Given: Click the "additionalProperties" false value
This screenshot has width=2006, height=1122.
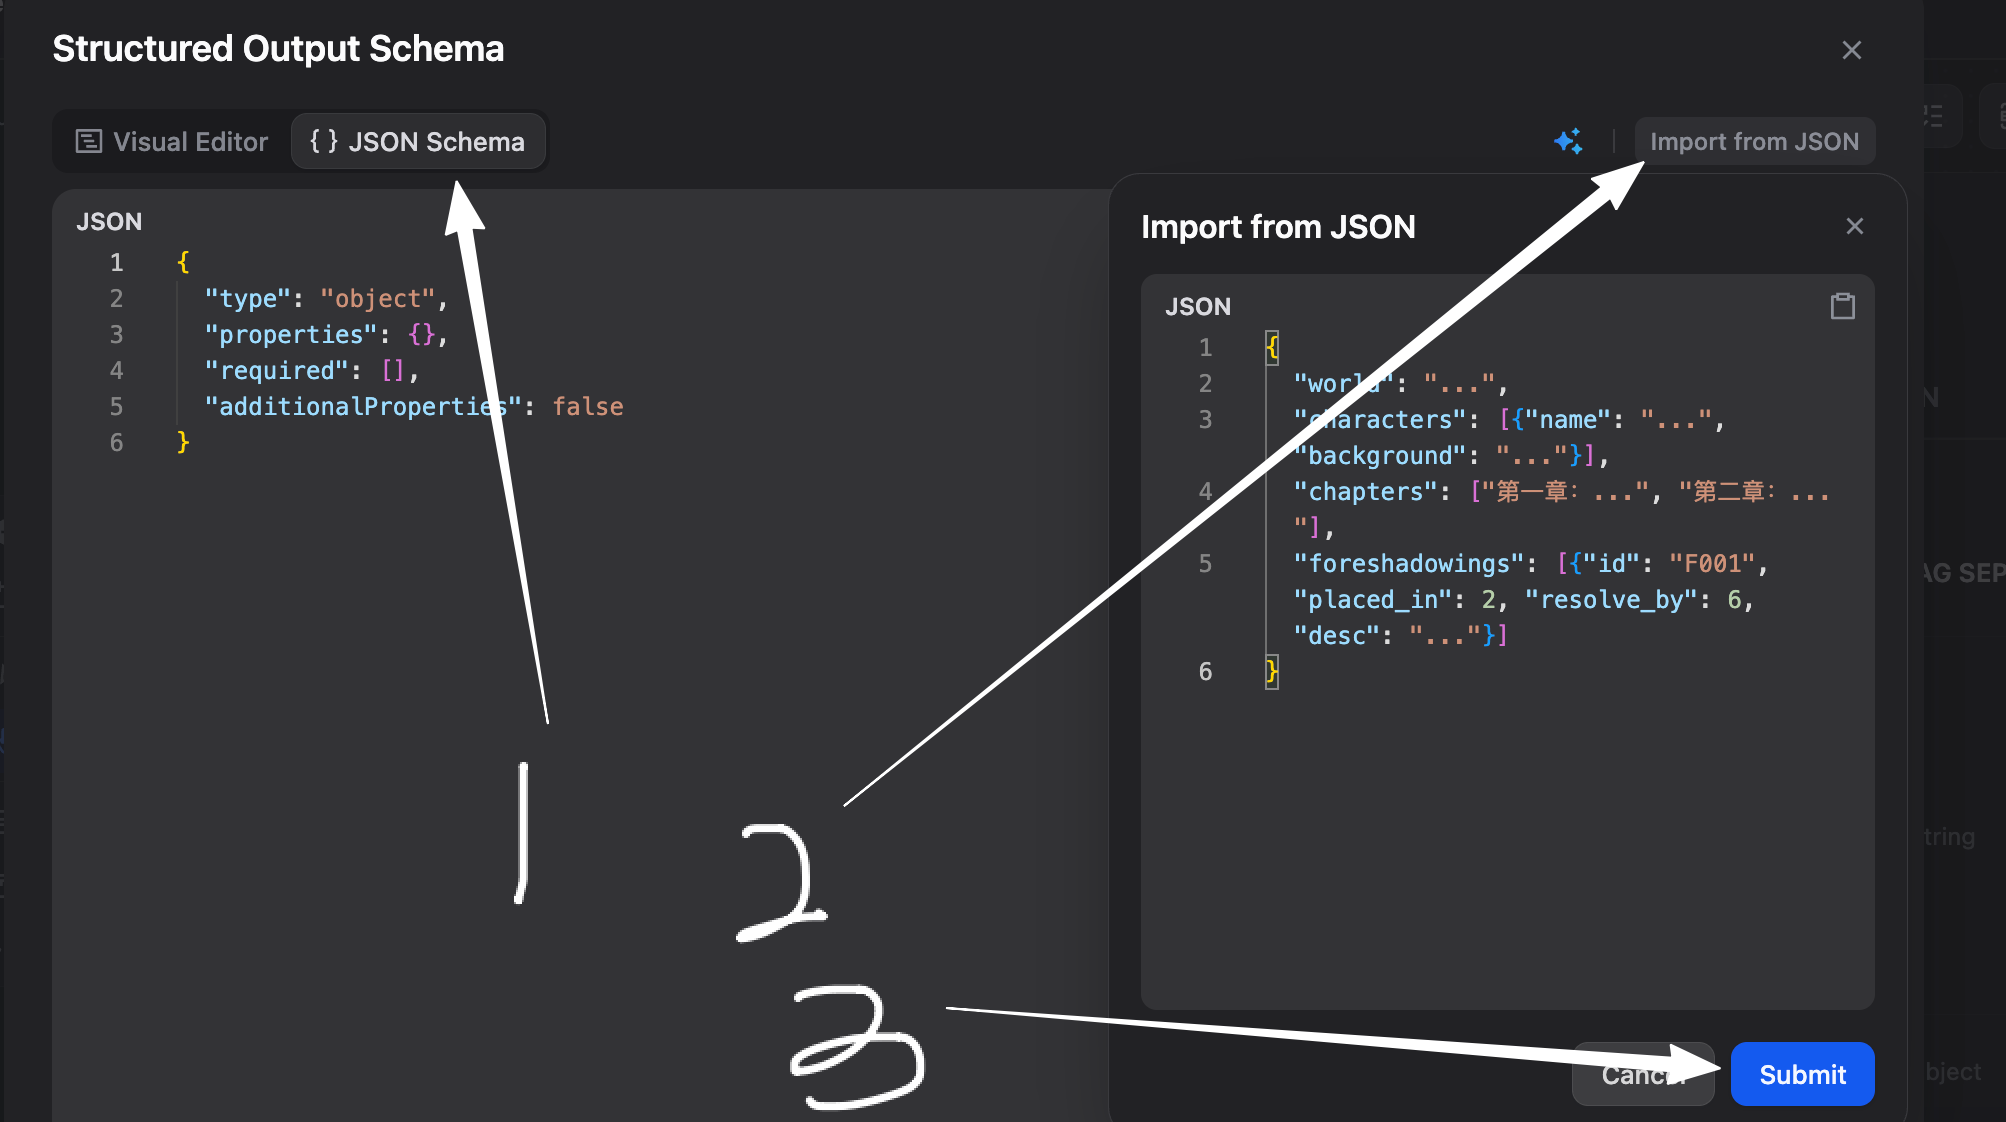Looking at the screenshot, I should click(x=588, y=406).
